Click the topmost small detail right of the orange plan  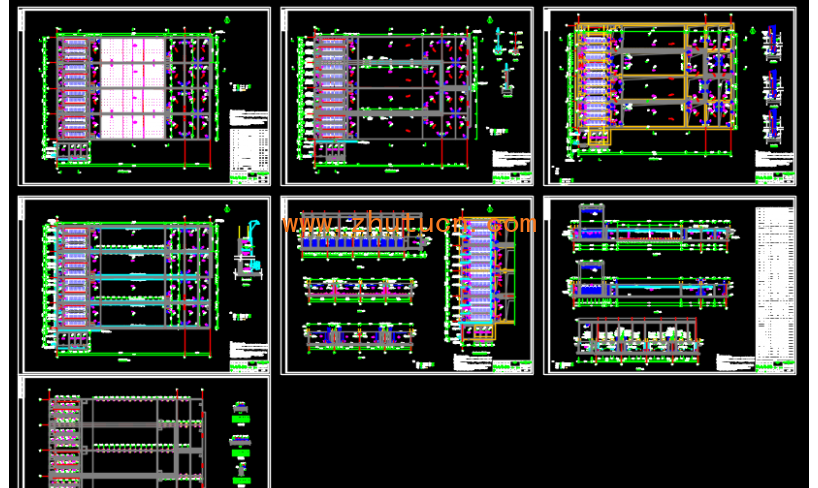coord(771,42)
